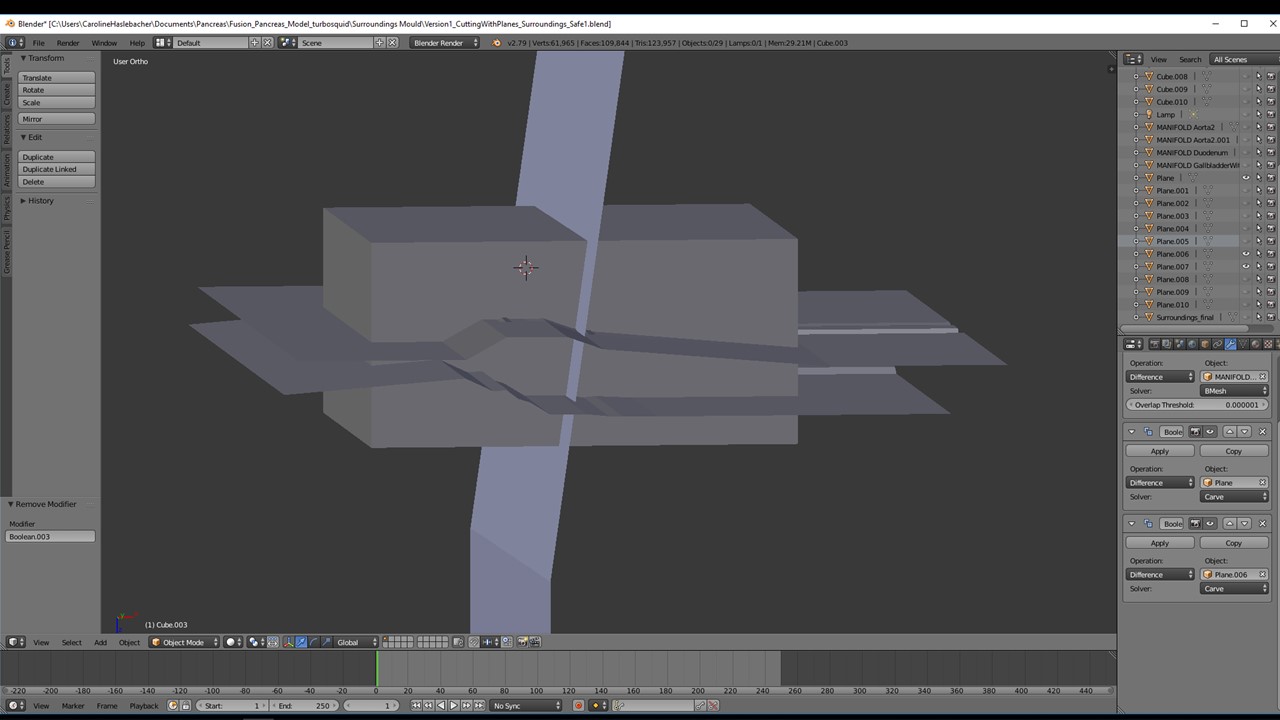Toggle viewport eye on Plane.006 boolean modifier
The image size is (1280, 720).
click(x=1209, y=523)
